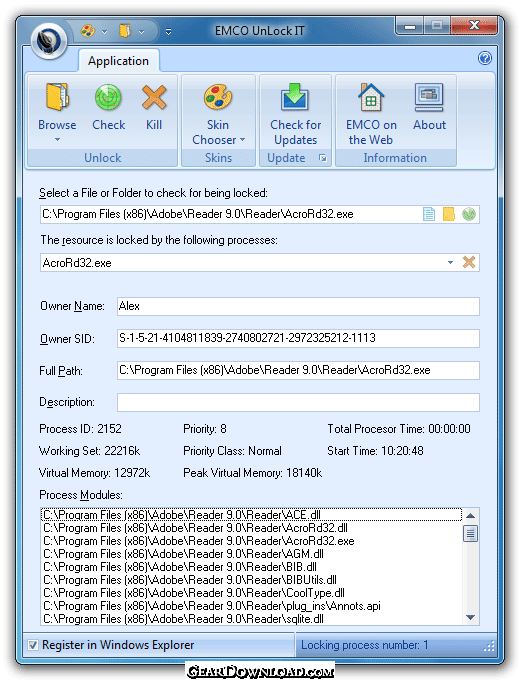520x680 pixels.
Task: Expand the Update group dialog launcher
Action: (x=323, y=158)
